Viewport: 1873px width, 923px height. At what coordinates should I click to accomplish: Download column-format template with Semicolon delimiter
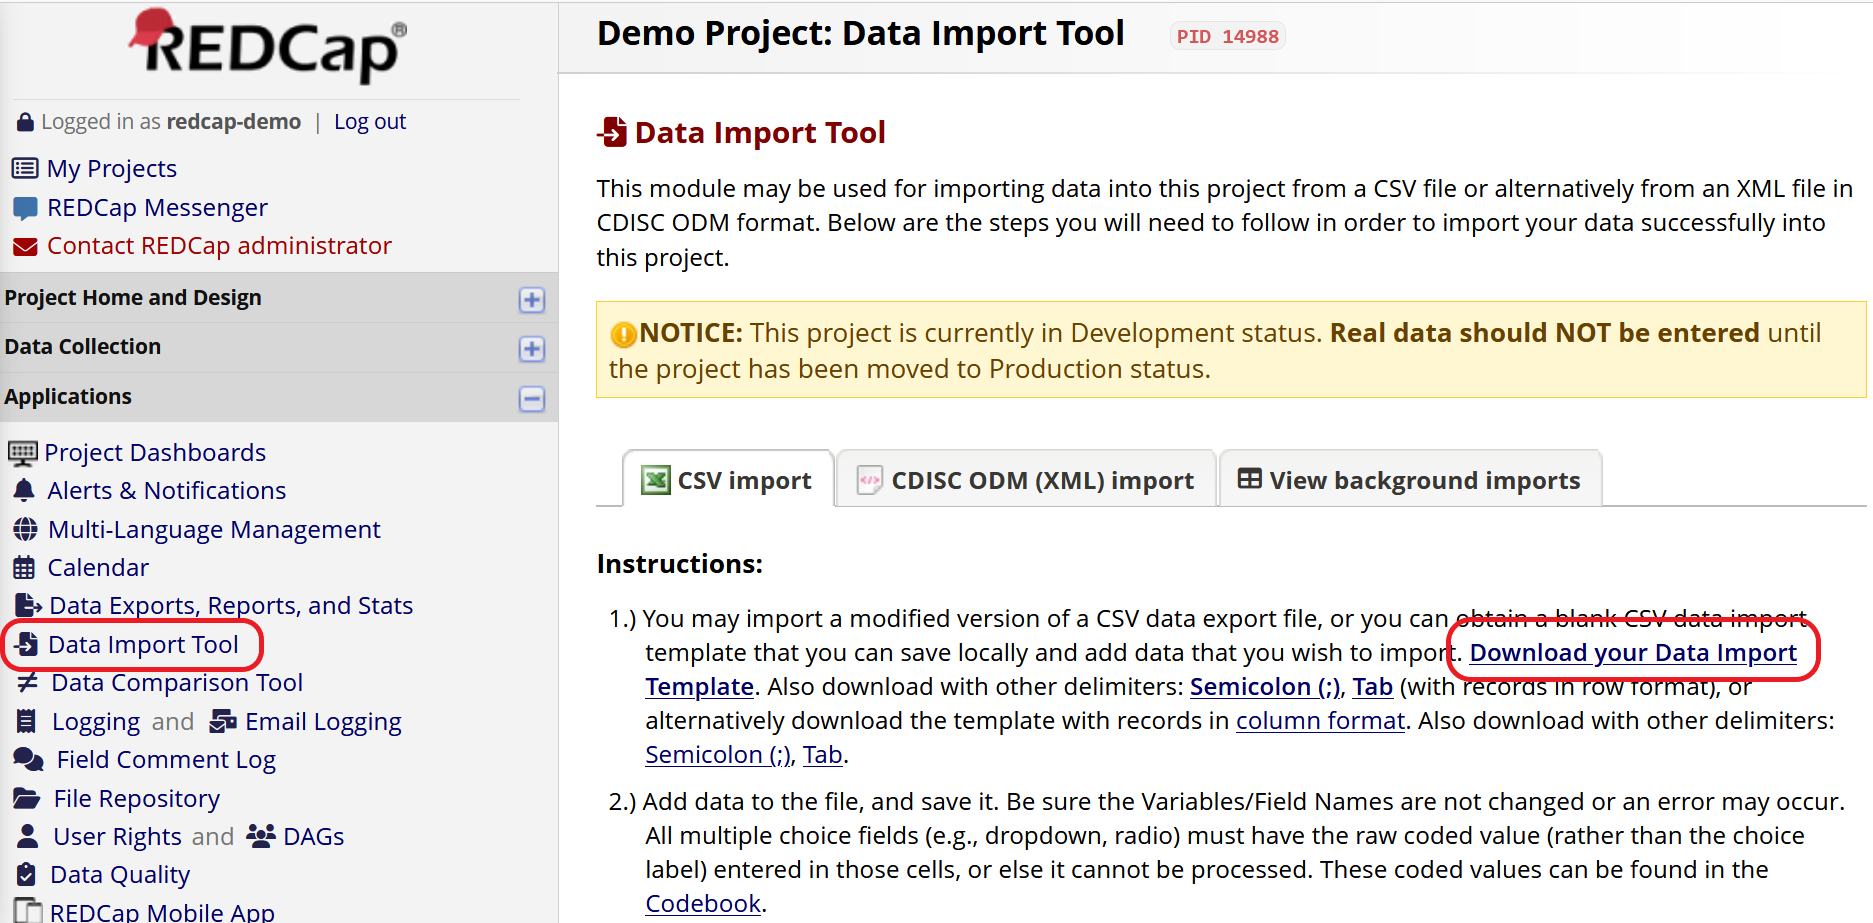pos(718,755)
